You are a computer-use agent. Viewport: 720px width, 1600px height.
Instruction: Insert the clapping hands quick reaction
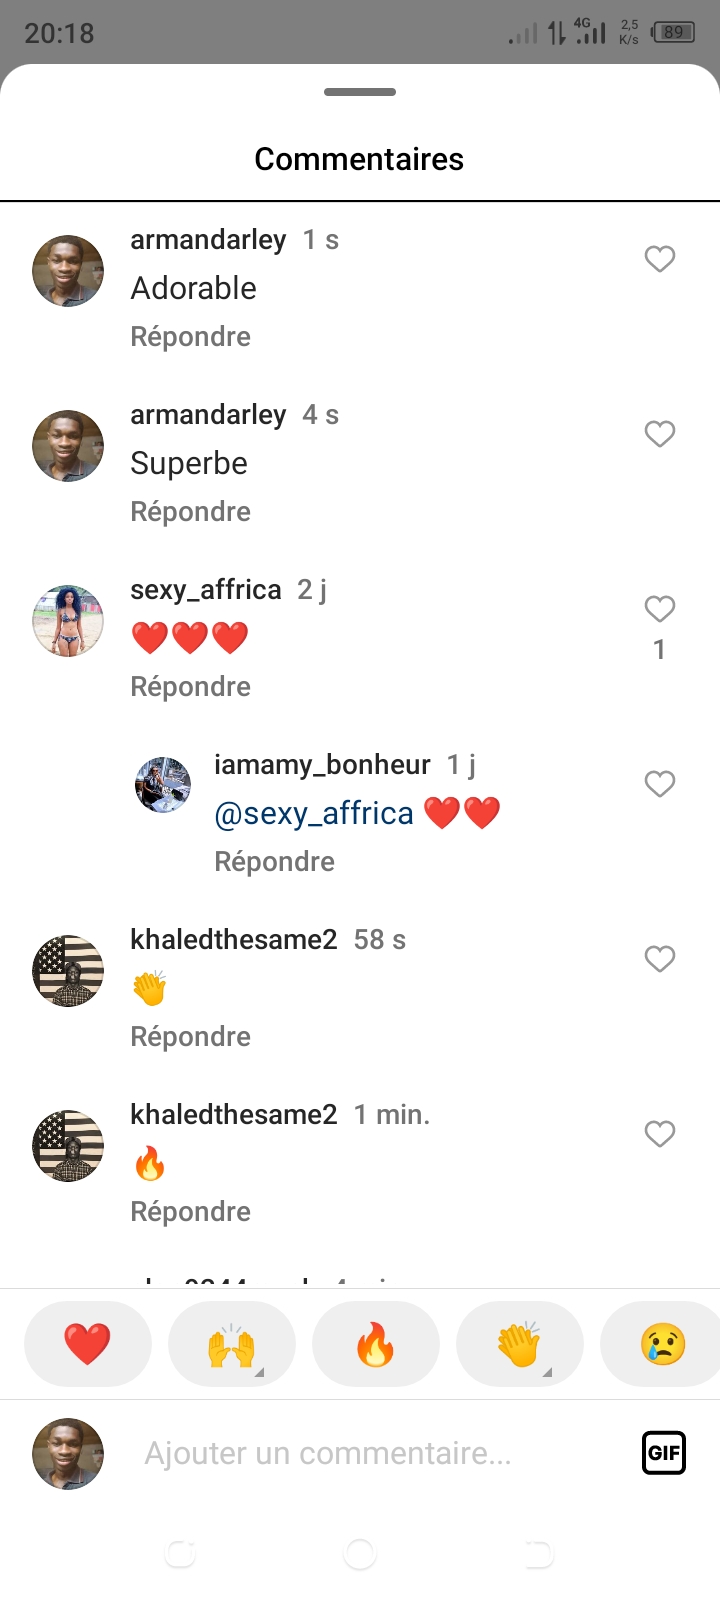519,1344
